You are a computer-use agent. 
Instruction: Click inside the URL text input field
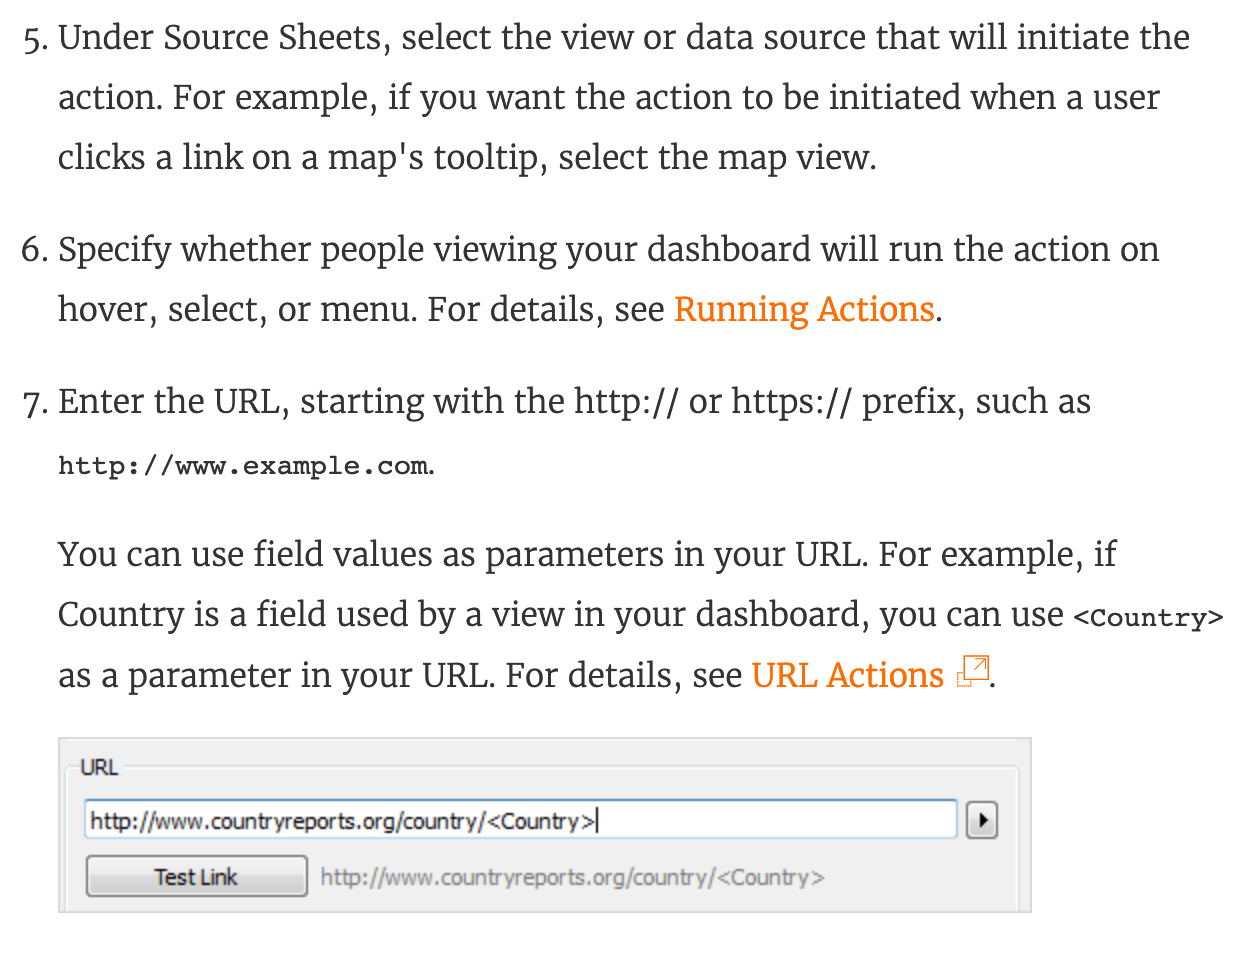[x=520, y=821]
